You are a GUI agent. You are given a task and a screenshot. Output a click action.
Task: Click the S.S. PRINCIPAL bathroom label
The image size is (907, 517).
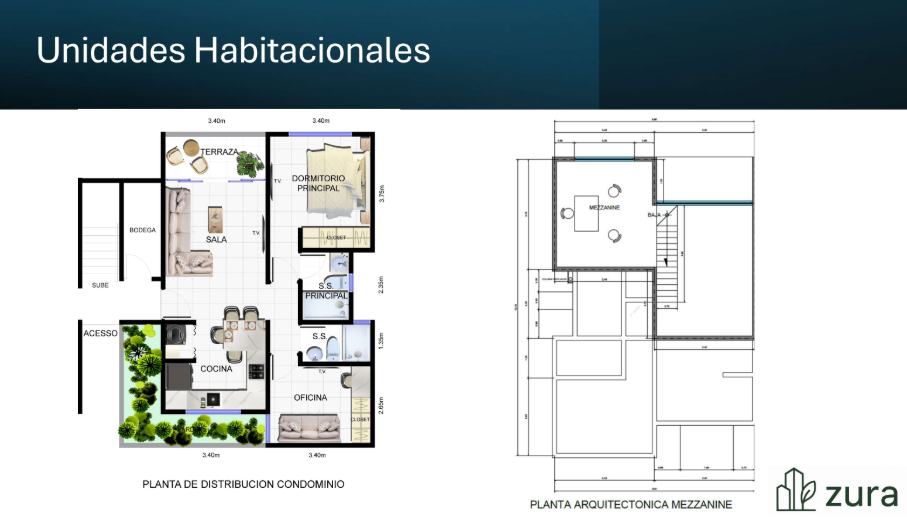tap(326, 291)
